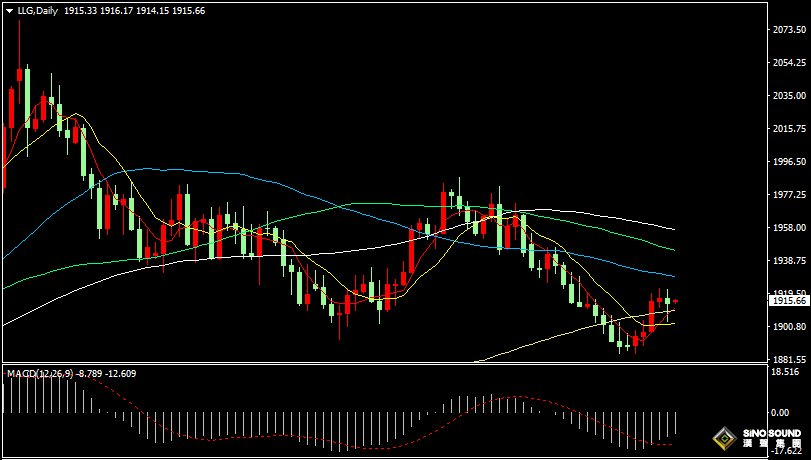
Task: Click the 1958.00 price axis label
Action: coord(789,228)
